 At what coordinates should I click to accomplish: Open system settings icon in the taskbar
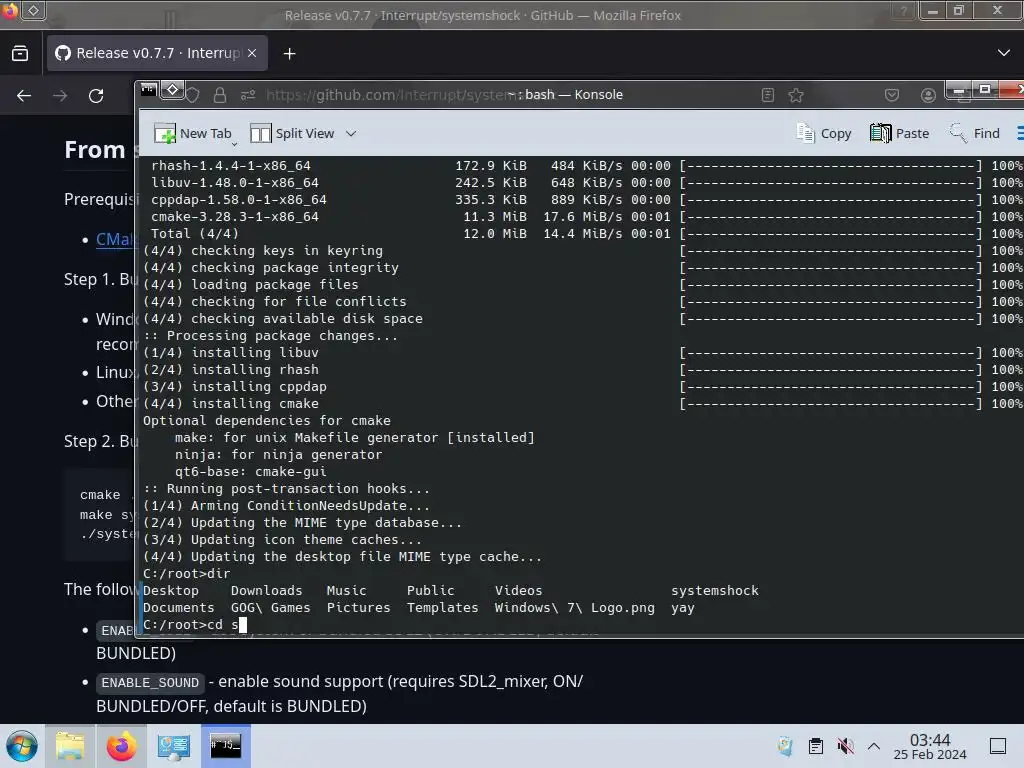coord(174,746)
